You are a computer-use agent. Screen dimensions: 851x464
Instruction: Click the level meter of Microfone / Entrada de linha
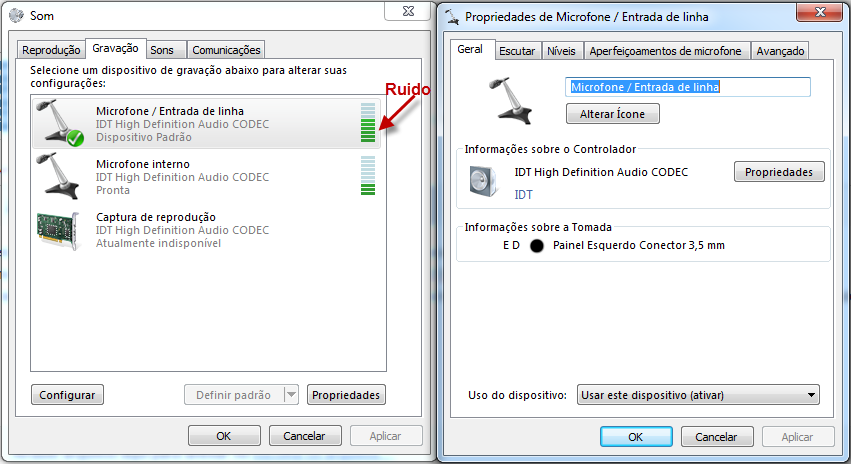point(368,123)
